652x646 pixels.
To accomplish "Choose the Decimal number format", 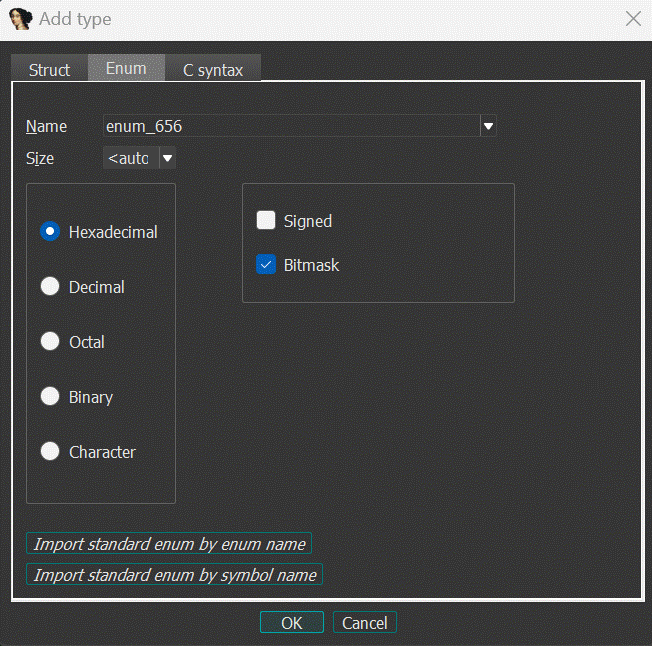I will (50, 287).
